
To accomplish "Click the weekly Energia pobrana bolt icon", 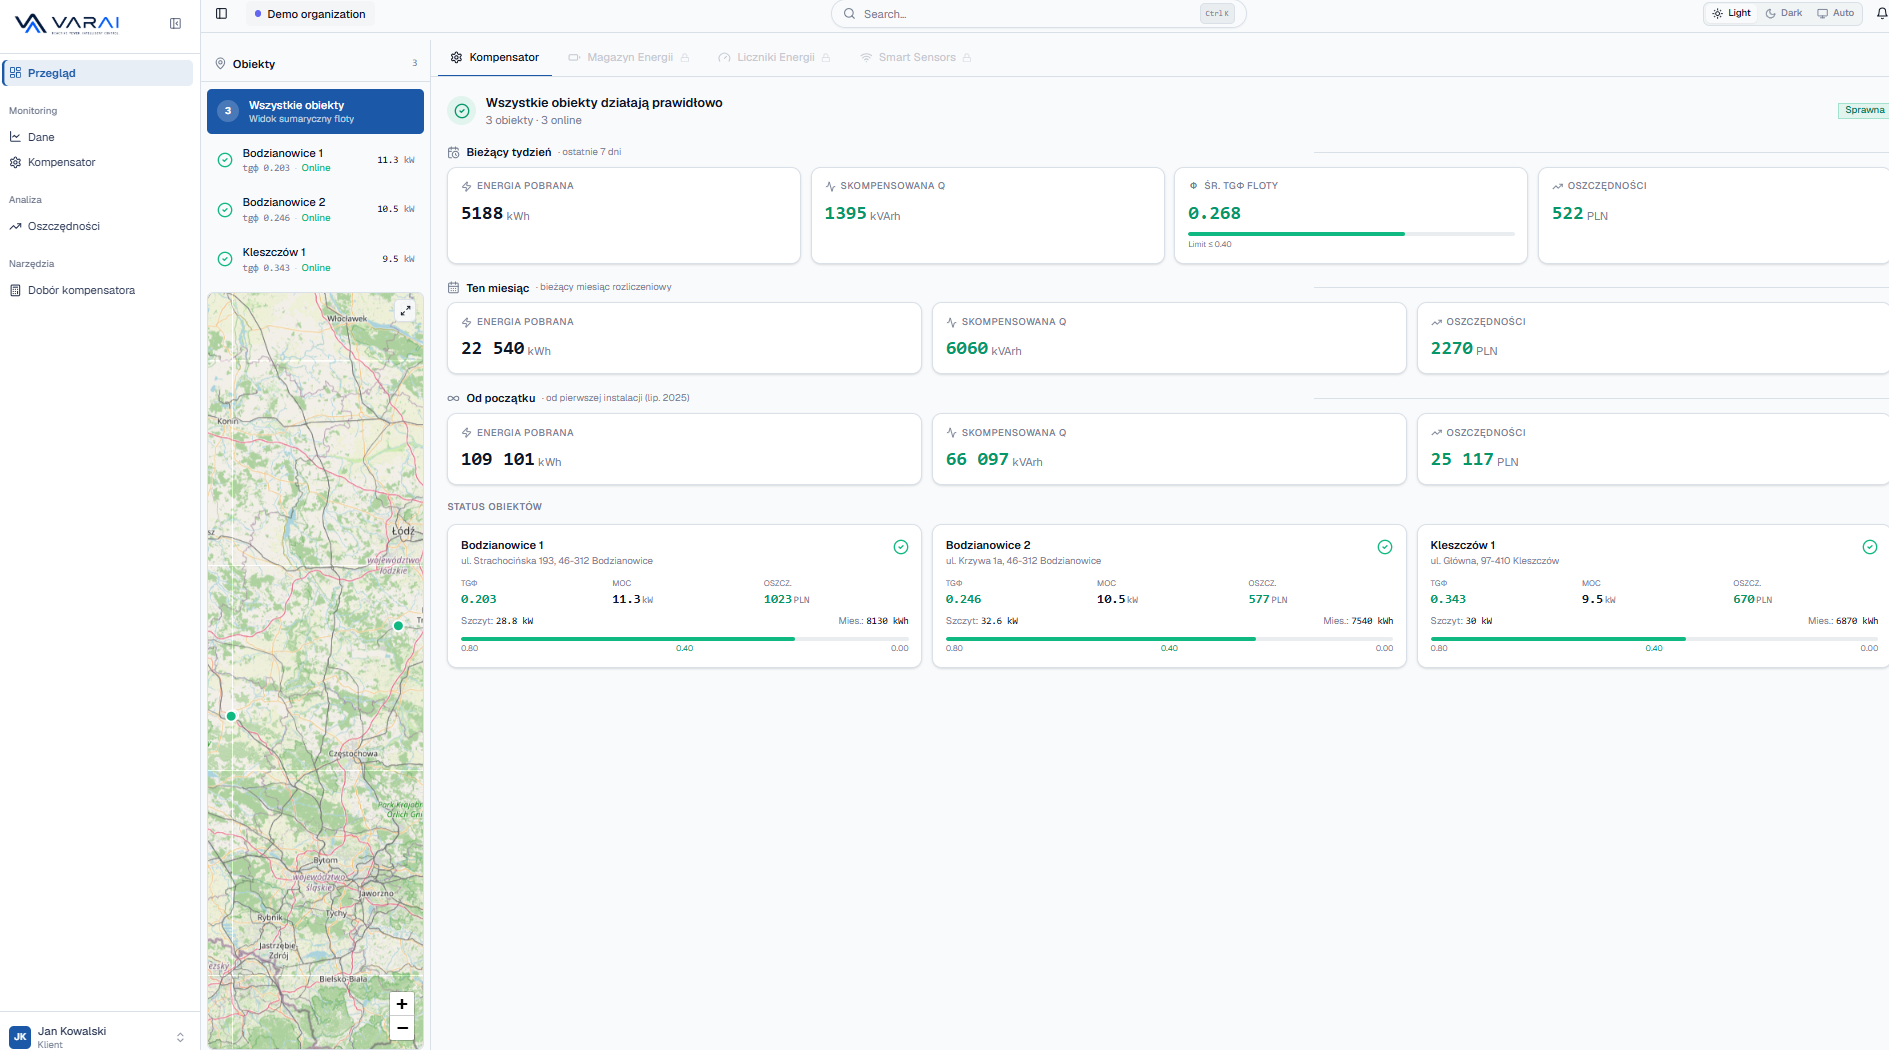I will point(467,187).
